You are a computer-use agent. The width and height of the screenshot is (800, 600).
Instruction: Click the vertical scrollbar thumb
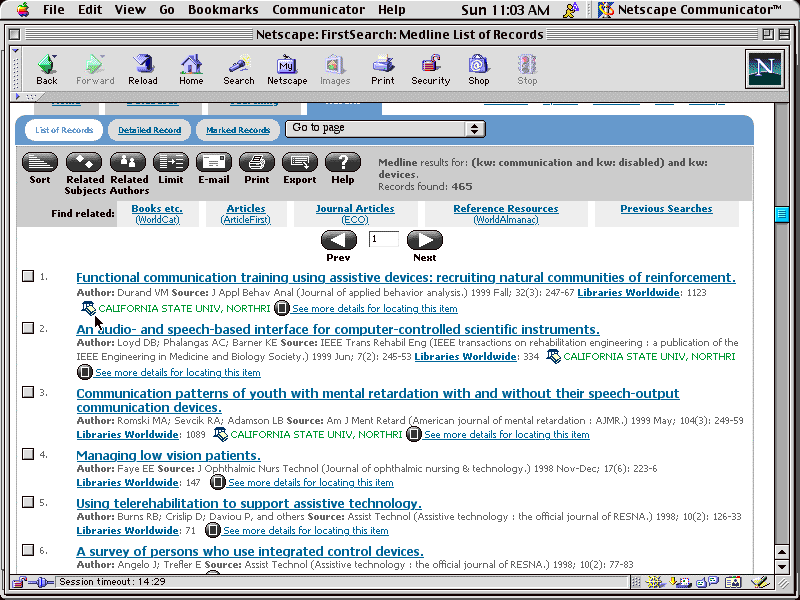coord(782,214)
